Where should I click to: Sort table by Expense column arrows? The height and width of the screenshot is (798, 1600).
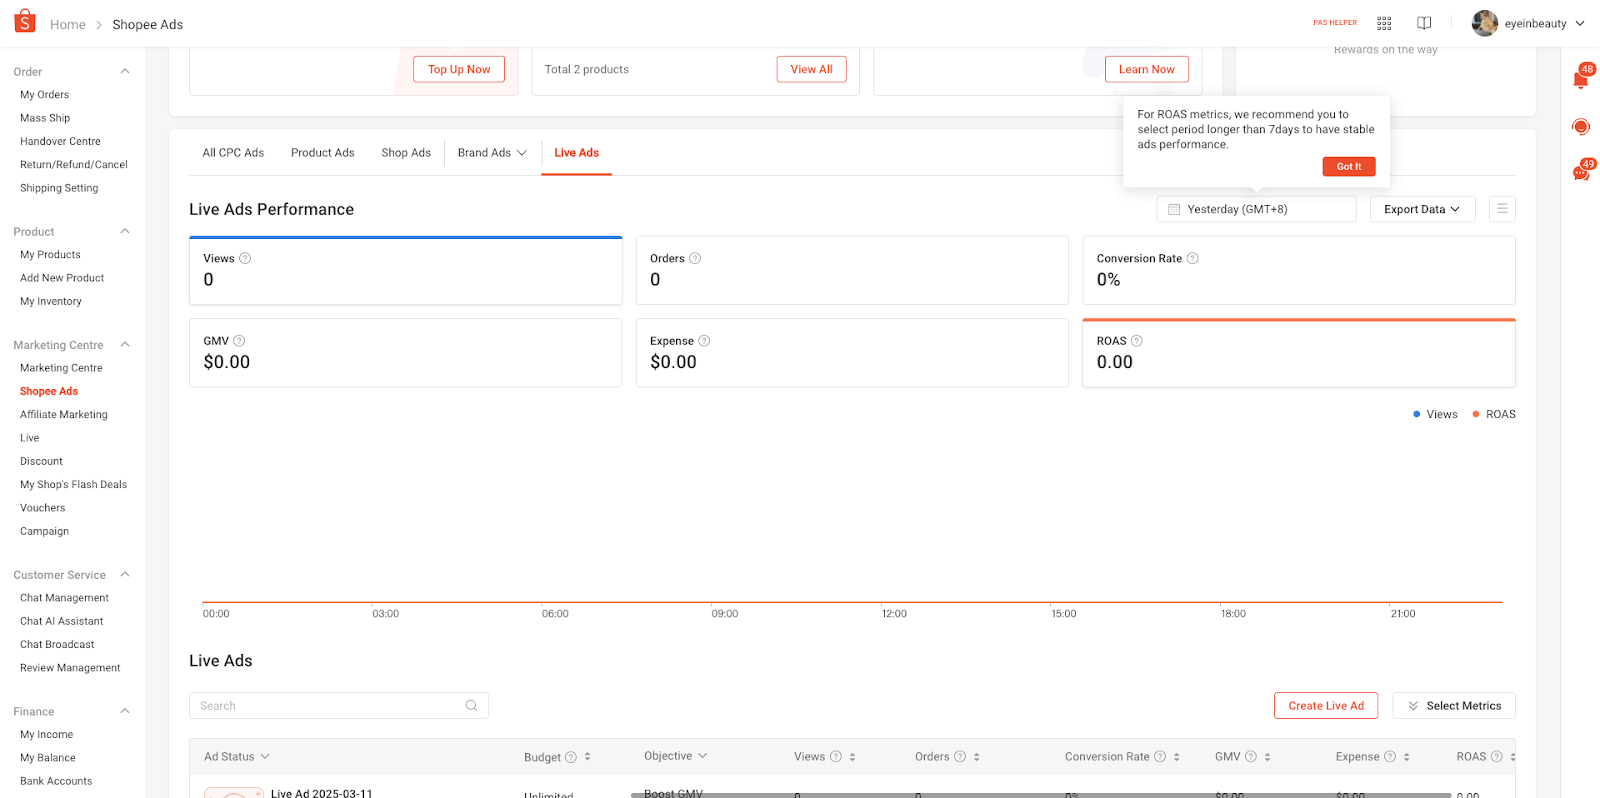pos(1406,757)
